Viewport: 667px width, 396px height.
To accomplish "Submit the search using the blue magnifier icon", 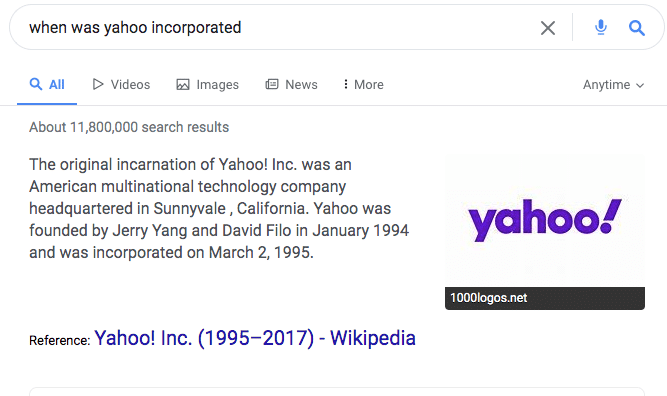I will tap(636, 28).
